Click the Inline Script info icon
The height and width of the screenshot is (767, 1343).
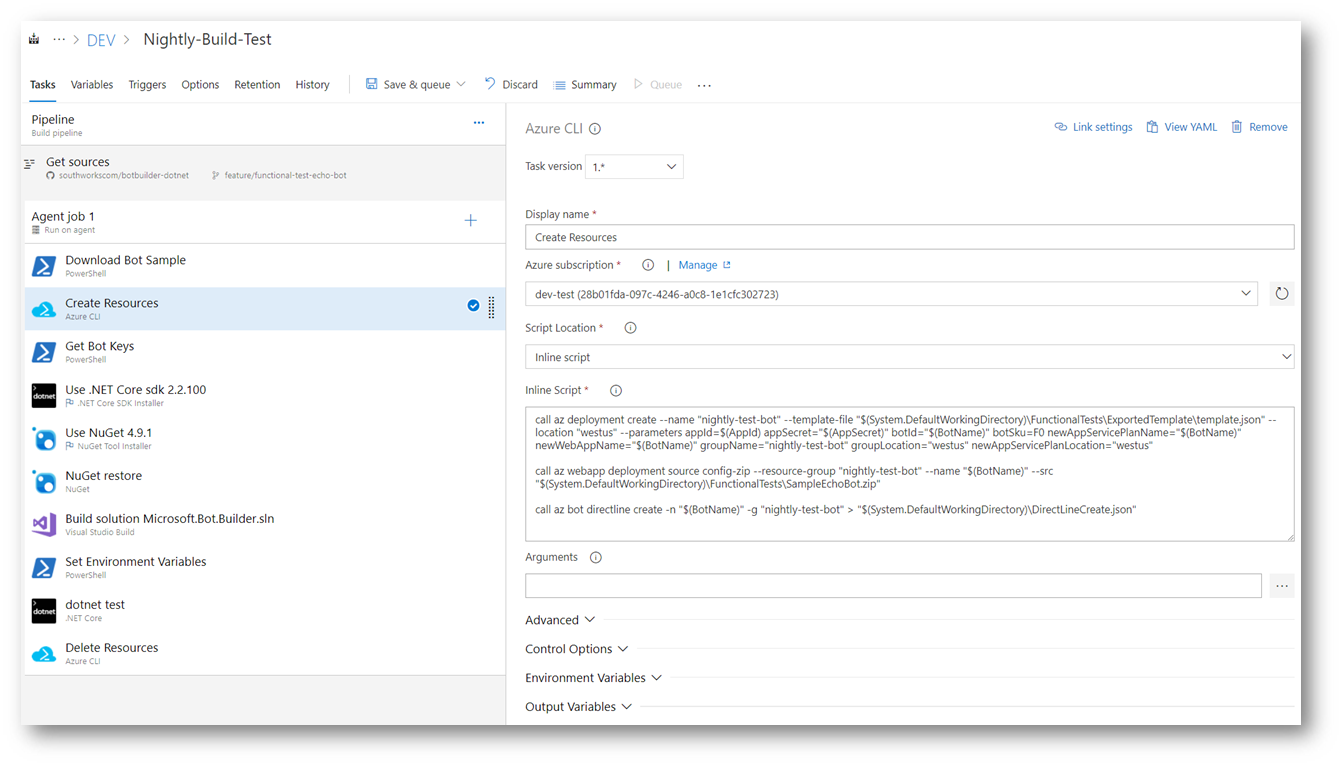(616, 391)
